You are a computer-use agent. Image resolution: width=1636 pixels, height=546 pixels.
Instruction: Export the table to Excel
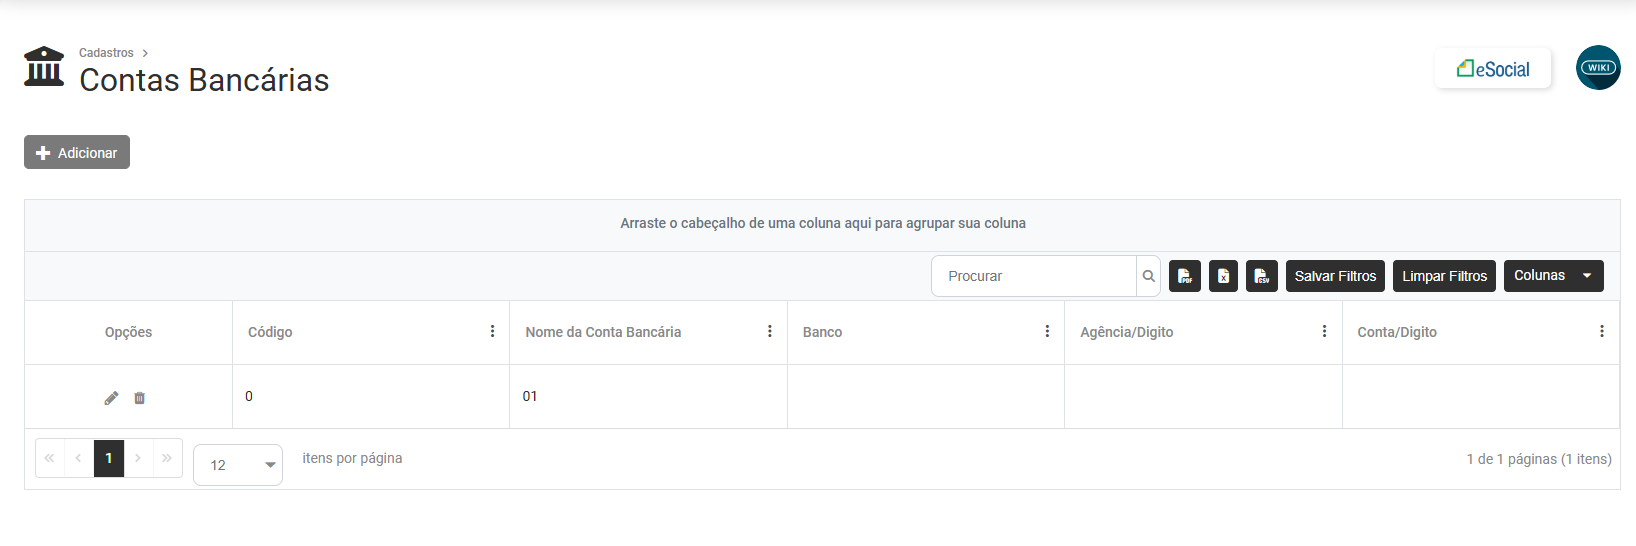coord(1223,276)
